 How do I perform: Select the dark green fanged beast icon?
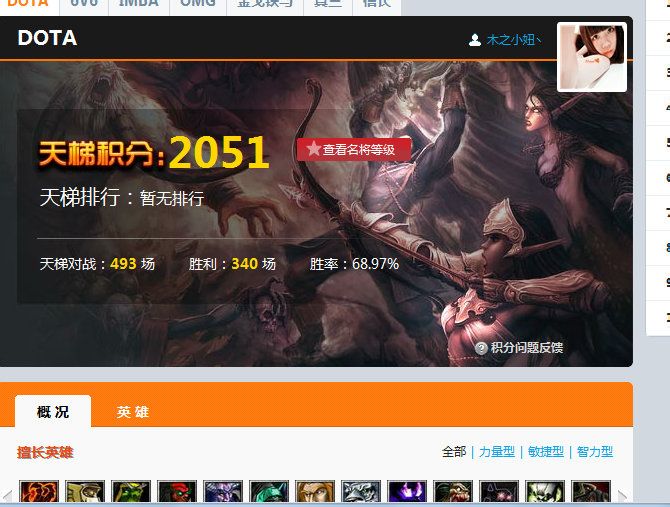pyautogui.click(x=453, y=491)
